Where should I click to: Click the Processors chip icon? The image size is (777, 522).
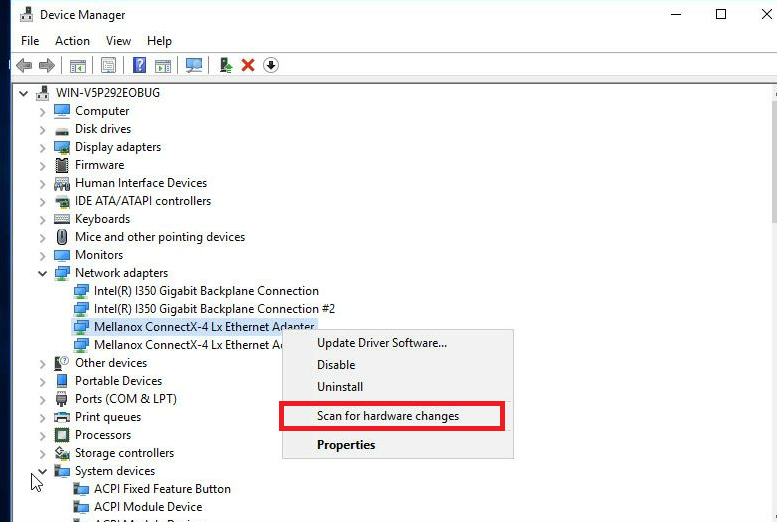(62, 435)
